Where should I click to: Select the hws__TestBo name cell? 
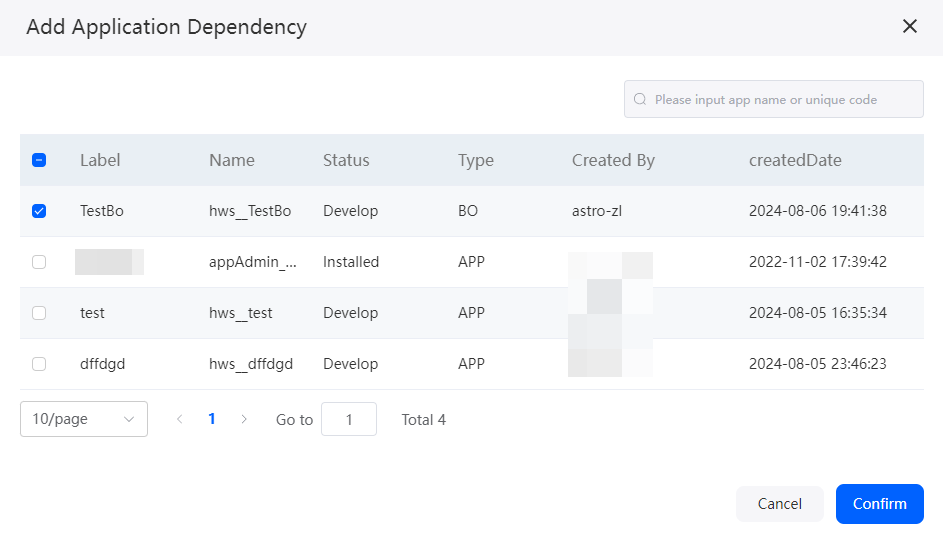pos(250,211)
